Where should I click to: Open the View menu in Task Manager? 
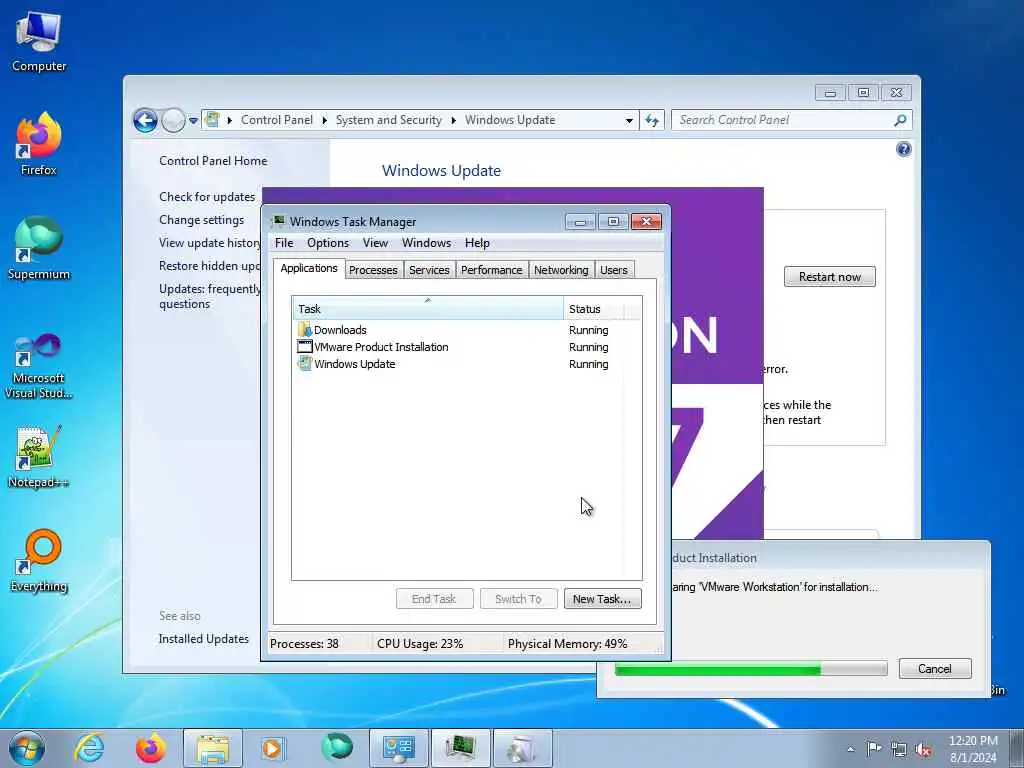pos(376,243)
